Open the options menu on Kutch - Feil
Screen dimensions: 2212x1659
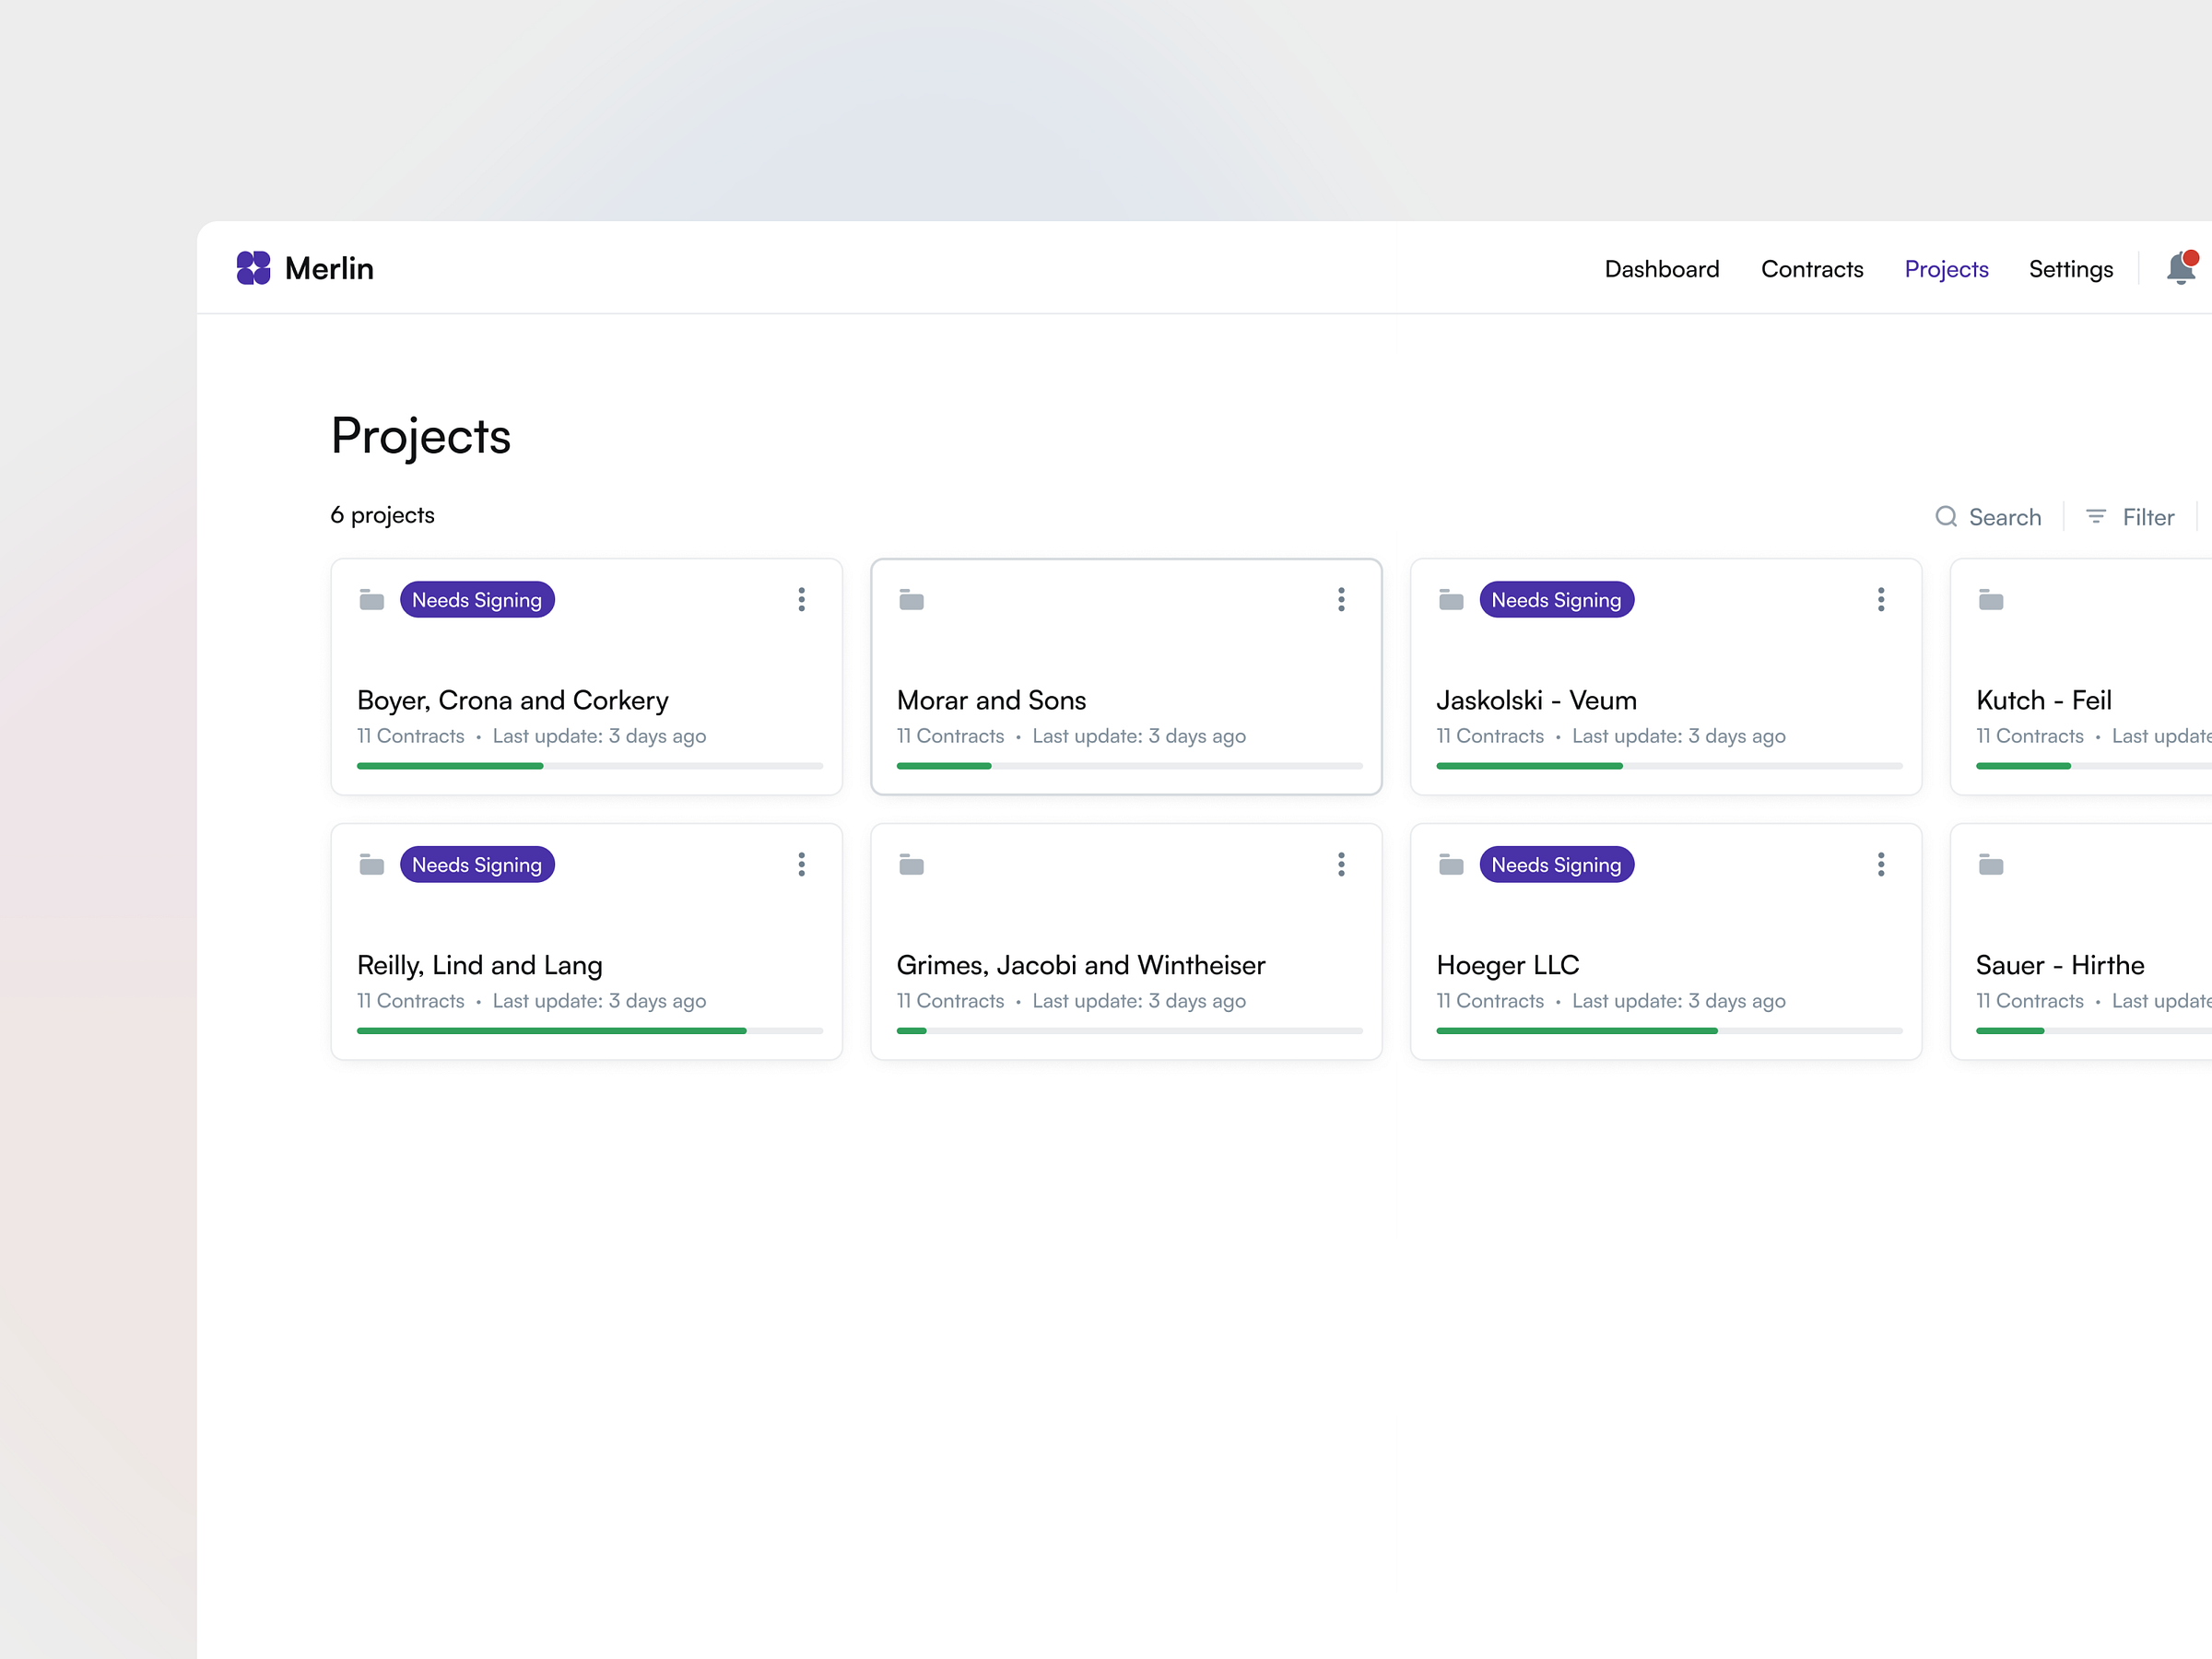point(2205,600)
